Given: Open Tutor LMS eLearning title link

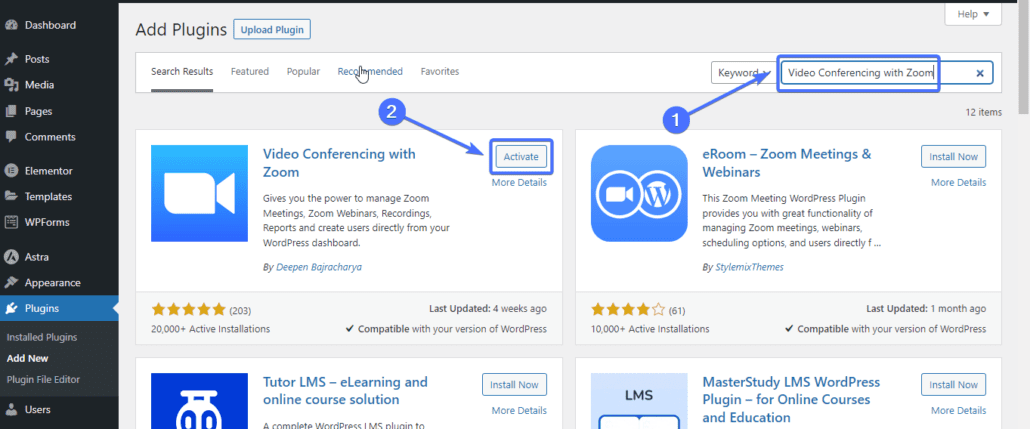Looking at the screenshot, I should [345, 390].
